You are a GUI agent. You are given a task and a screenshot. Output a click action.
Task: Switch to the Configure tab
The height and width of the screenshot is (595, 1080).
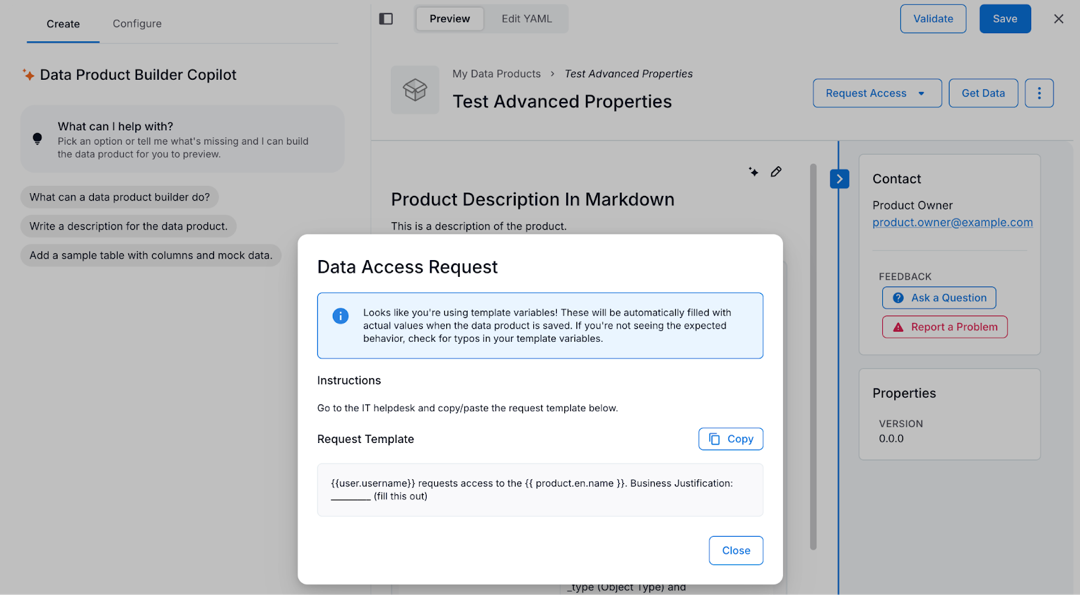tap(136, 23)
